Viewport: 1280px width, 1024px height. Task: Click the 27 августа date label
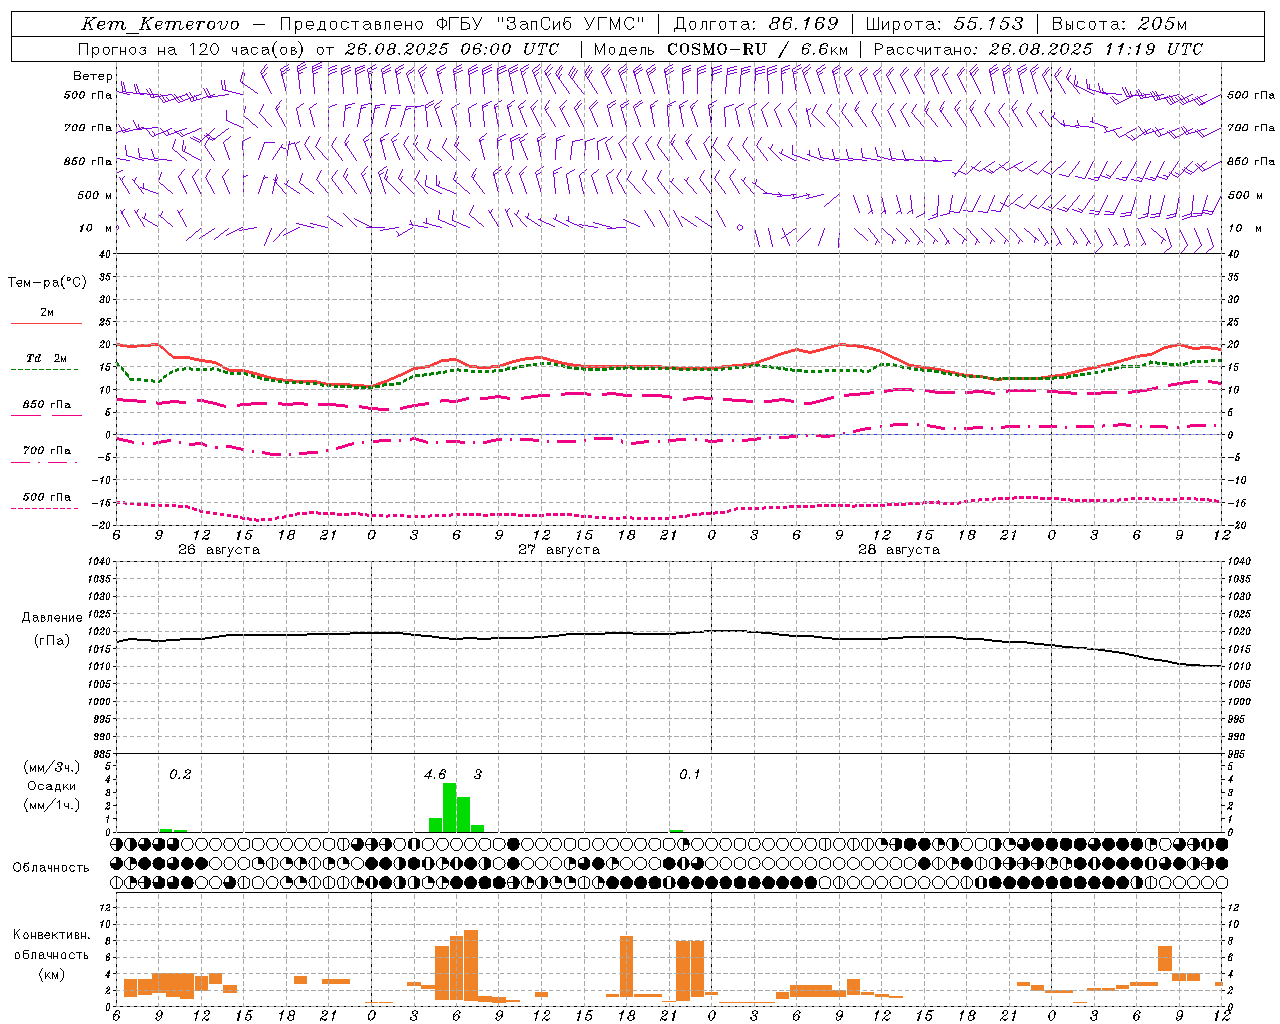[x=559, y=550]
